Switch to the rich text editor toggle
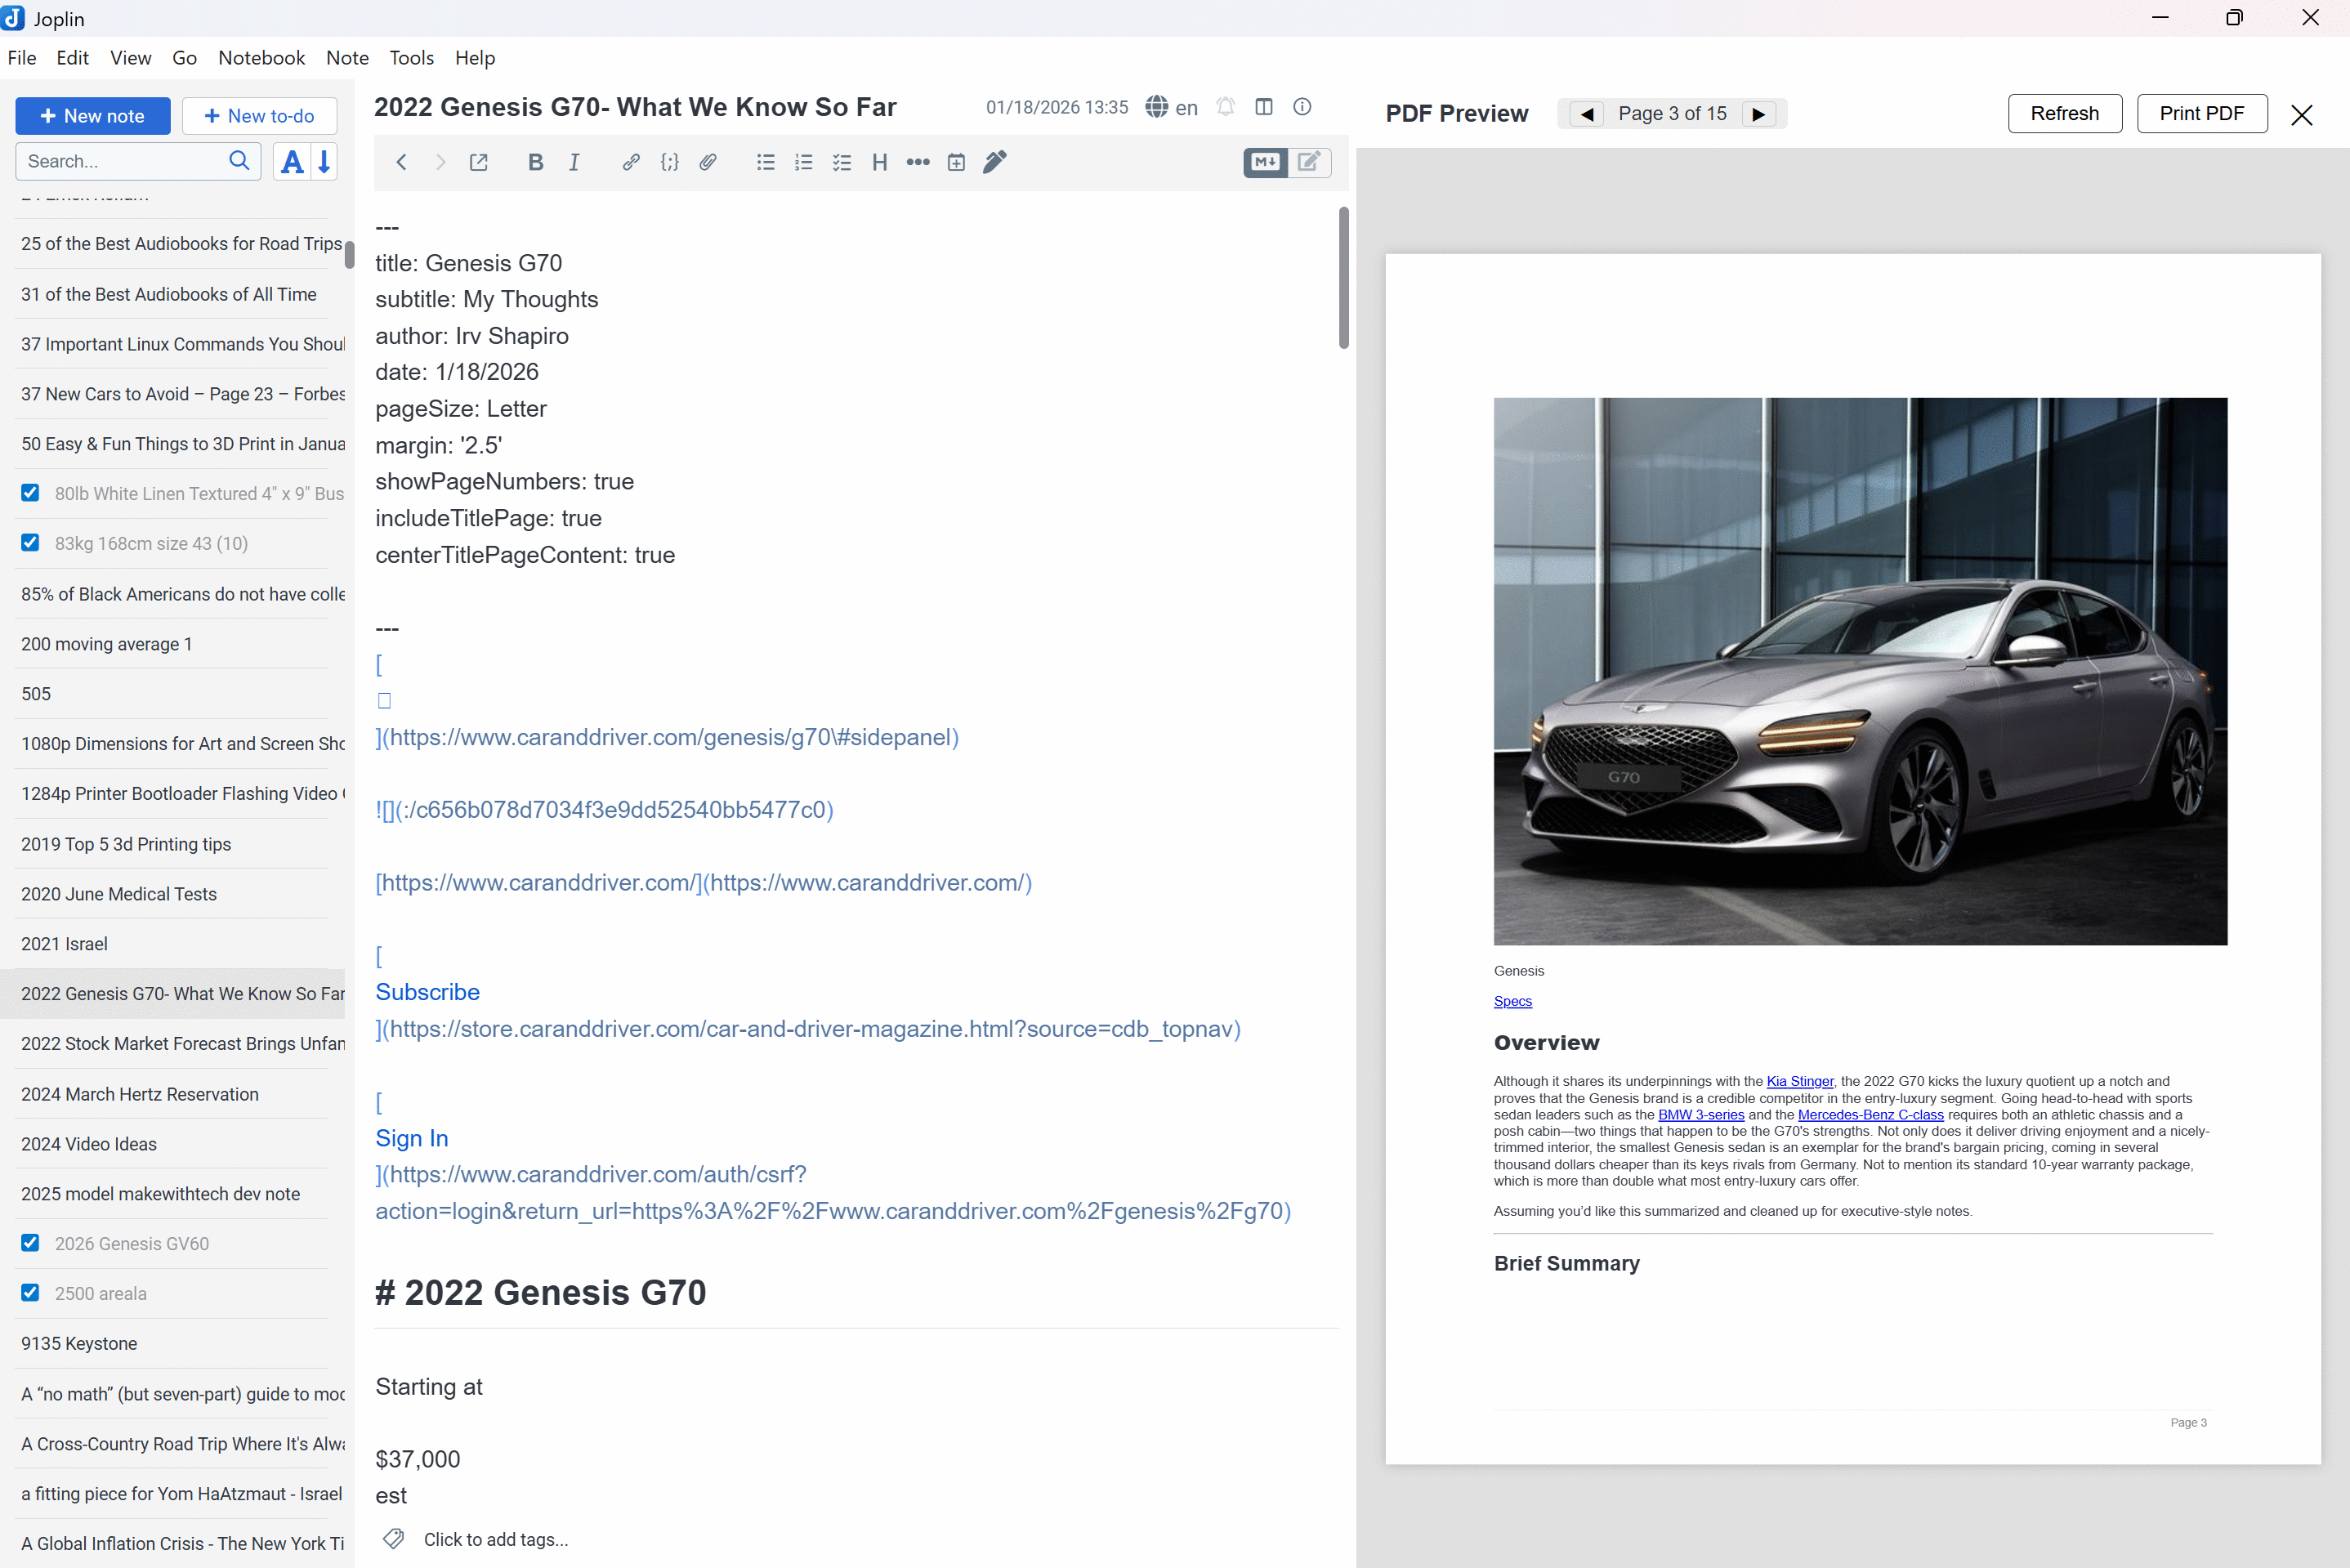 [1309, 162]
